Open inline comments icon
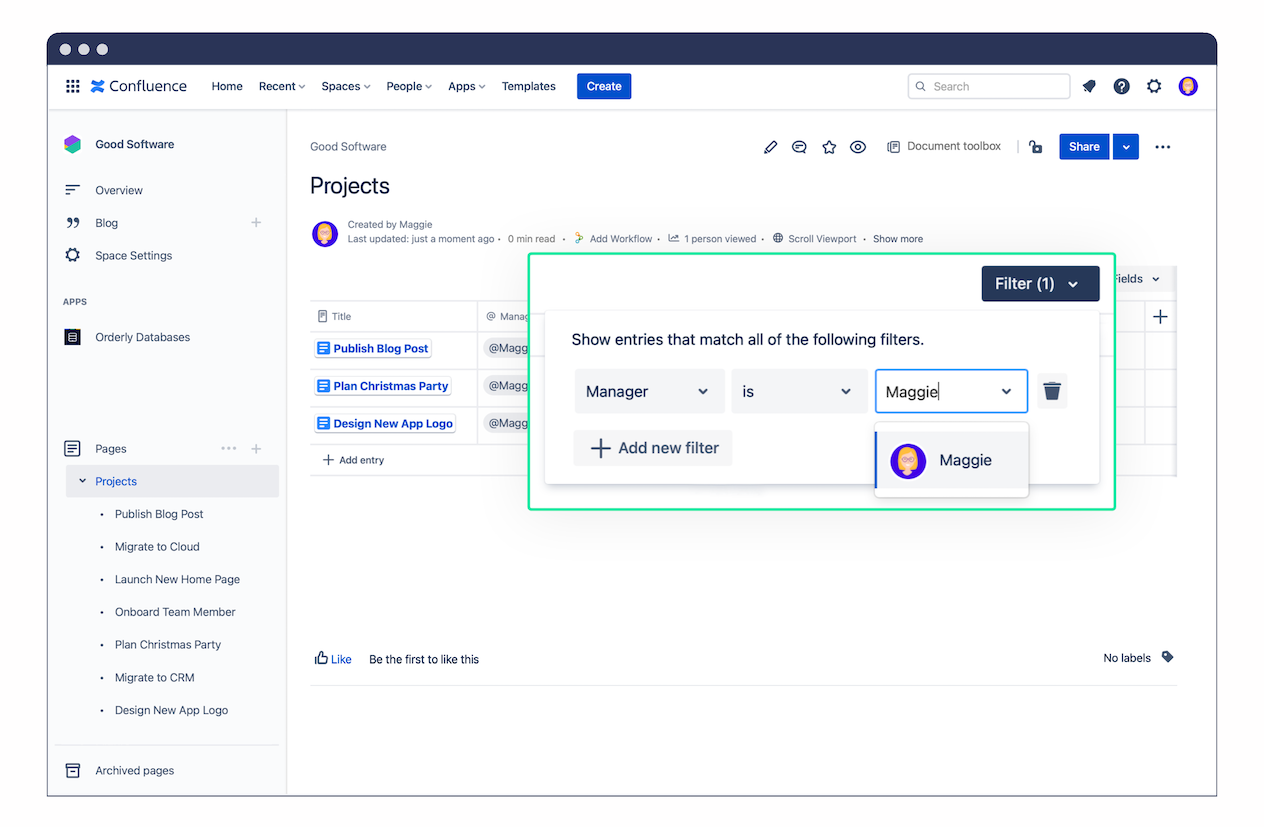The height and width of the screenshot is (827, 1264). [799, 146]
